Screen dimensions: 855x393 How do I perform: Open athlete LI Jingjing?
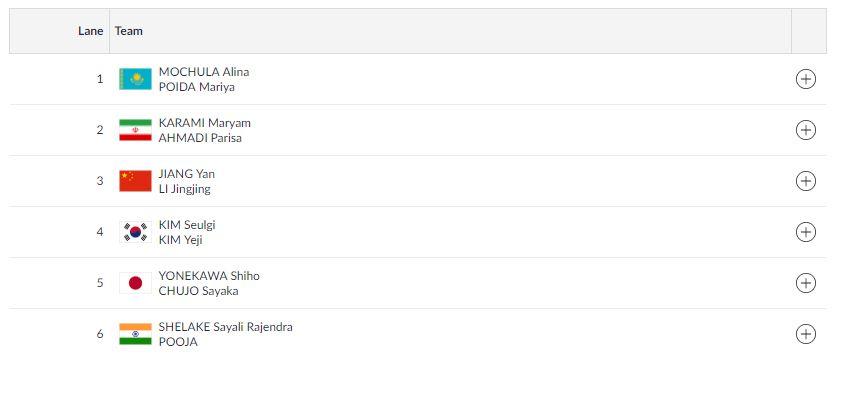[x=184, y=189]
